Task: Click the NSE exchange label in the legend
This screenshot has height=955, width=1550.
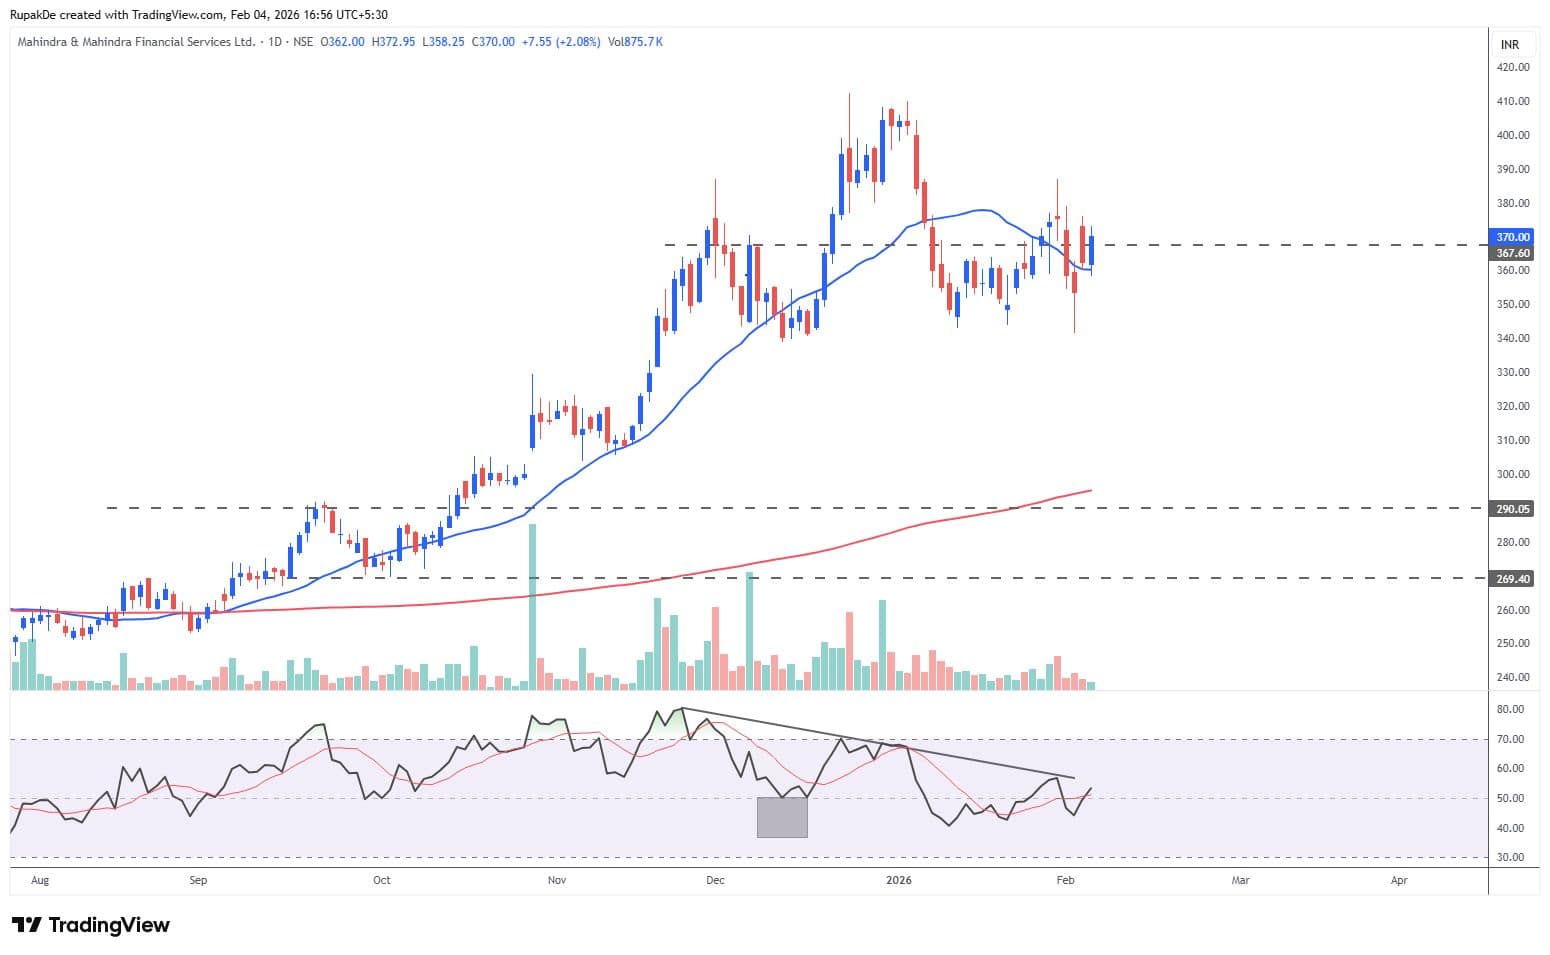Action: pos(304,42)
